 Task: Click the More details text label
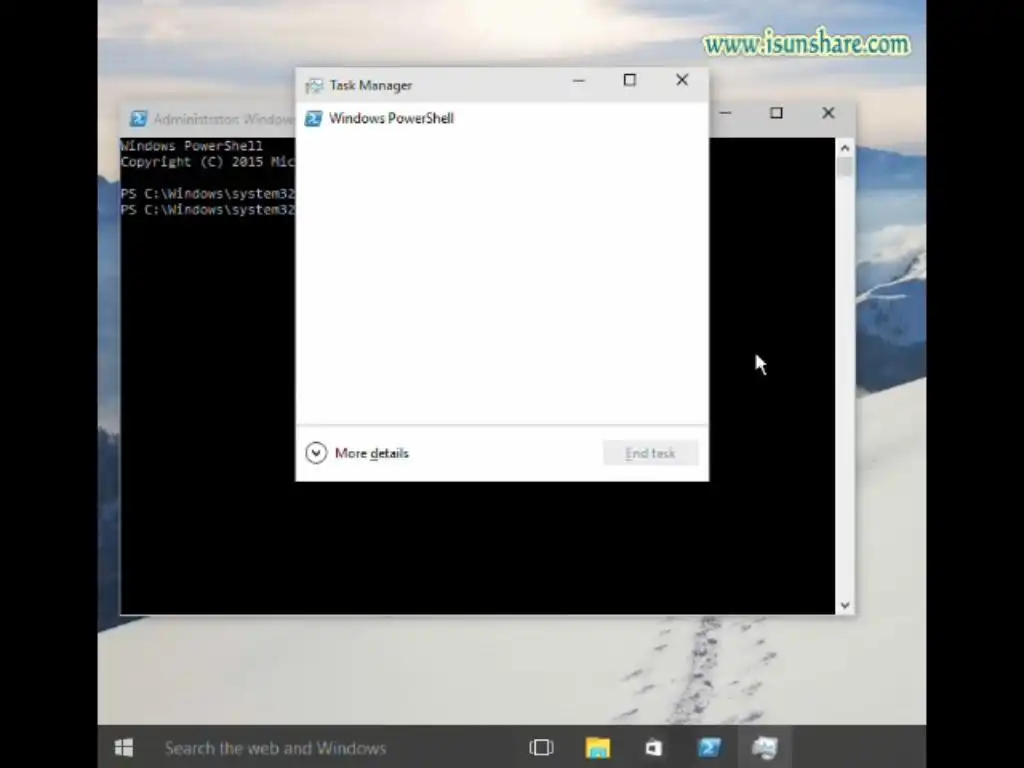[372, 453]
